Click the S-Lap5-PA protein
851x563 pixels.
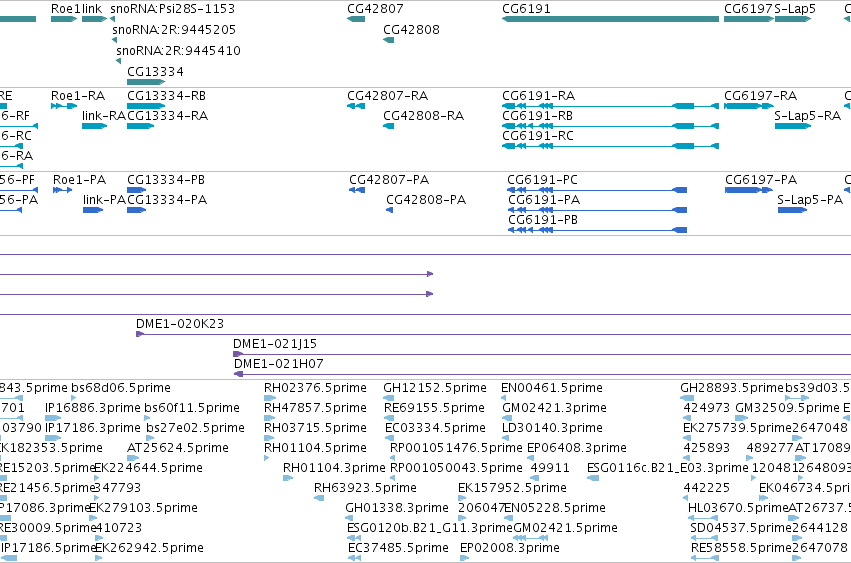(792, 210)
